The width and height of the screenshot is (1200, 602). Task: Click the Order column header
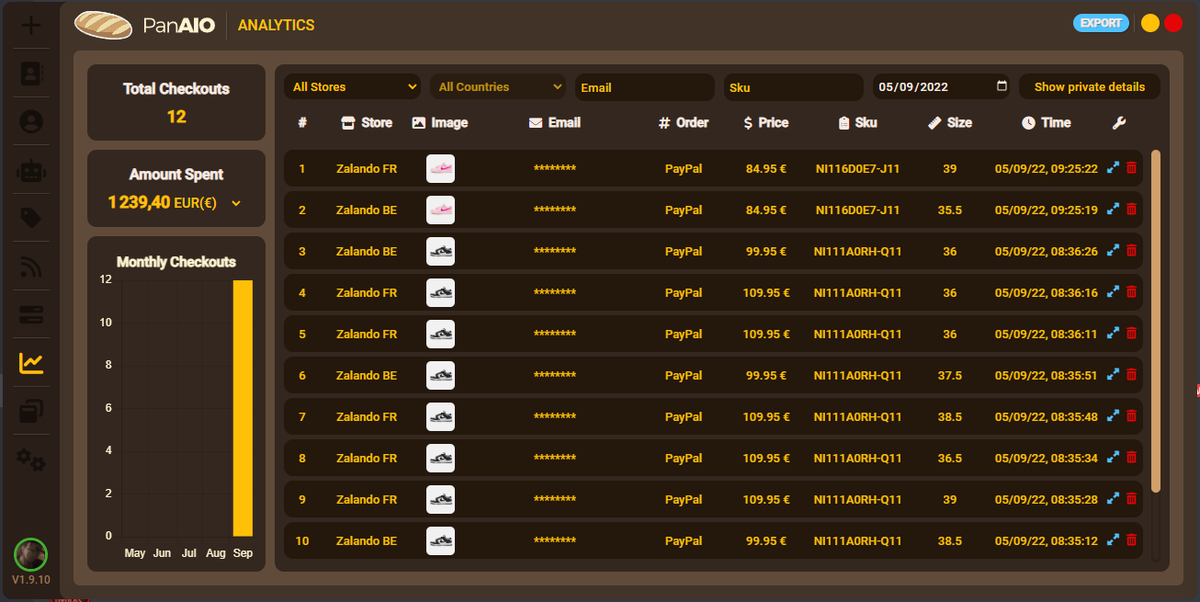point(684,123)
